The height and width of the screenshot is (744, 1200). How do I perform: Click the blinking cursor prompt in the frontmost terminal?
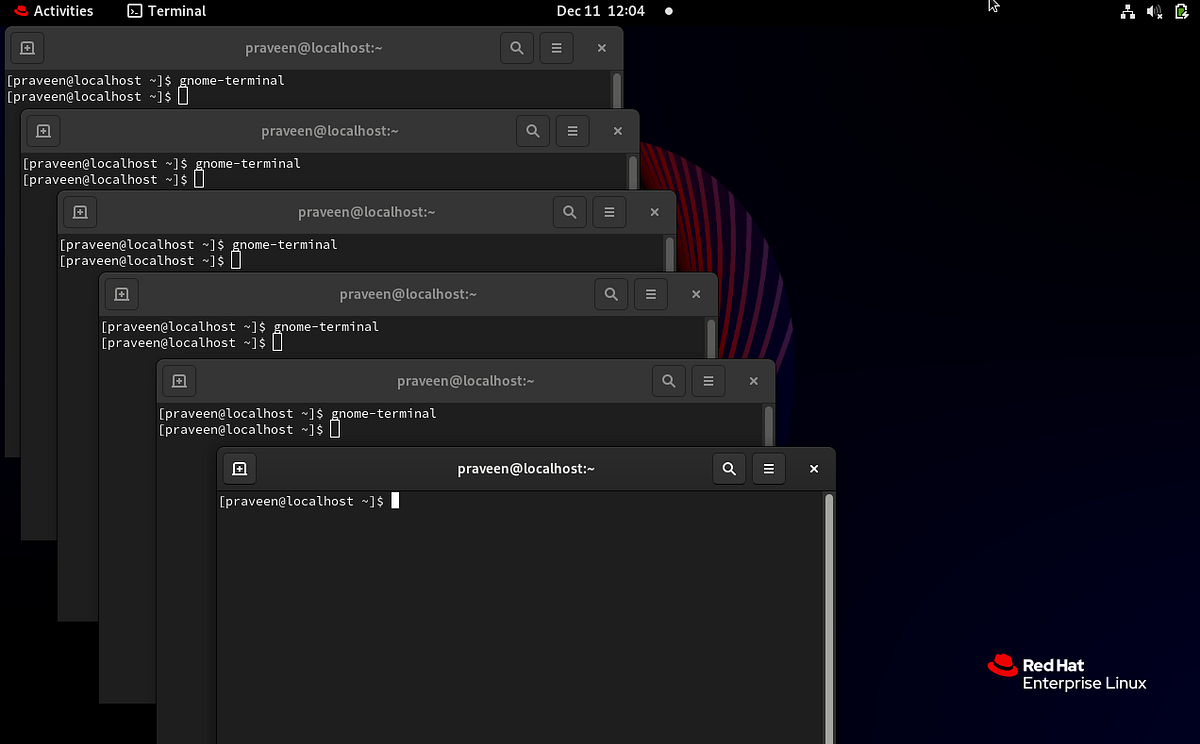pyautogui.click(x=394, y=500)
